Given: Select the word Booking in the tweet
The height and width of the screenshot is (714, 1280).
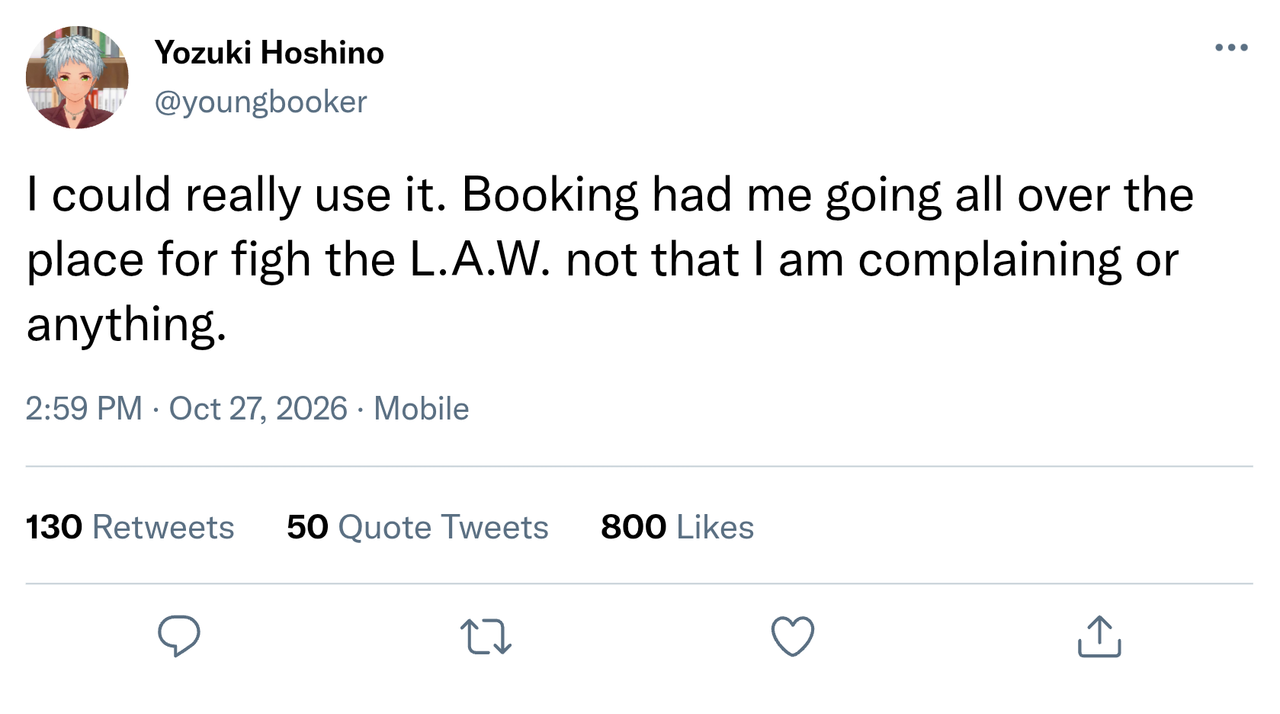Looking at the screenshot, I should [x=549, y=197].
